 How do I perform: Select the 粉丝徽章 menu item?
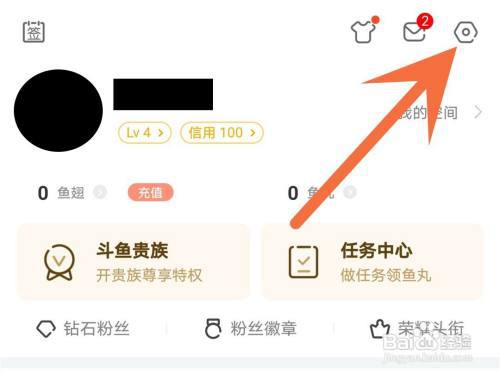(x=251, y=329)
